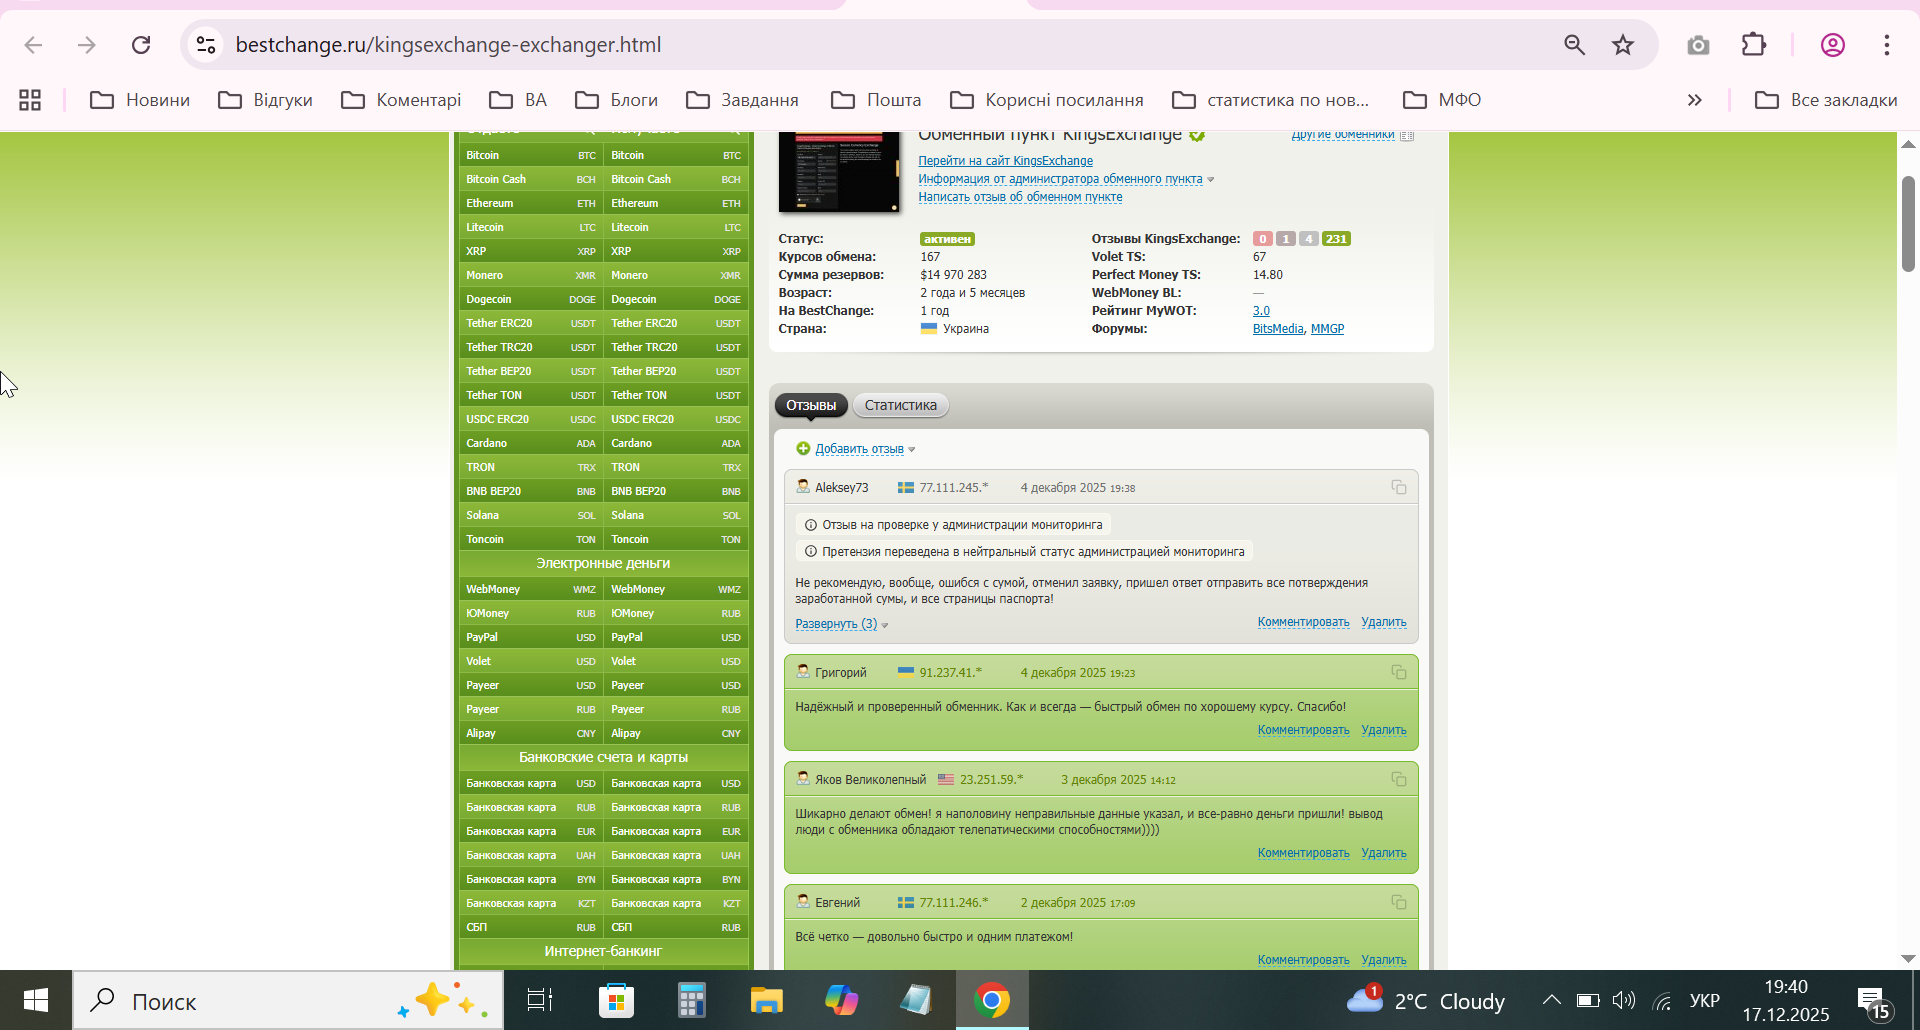Follow the Перейти на сайт KingsExchange link
Screen dimensions: 1920x1030
1005,161
